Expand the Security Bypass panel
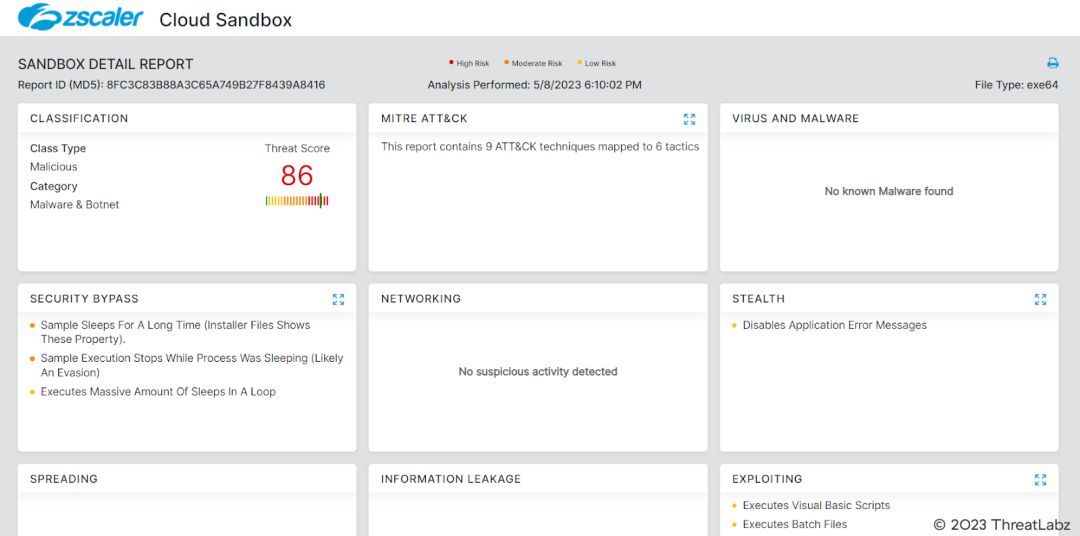The height and width of the screenshot is (536, 1080). (x=338, y=299)
